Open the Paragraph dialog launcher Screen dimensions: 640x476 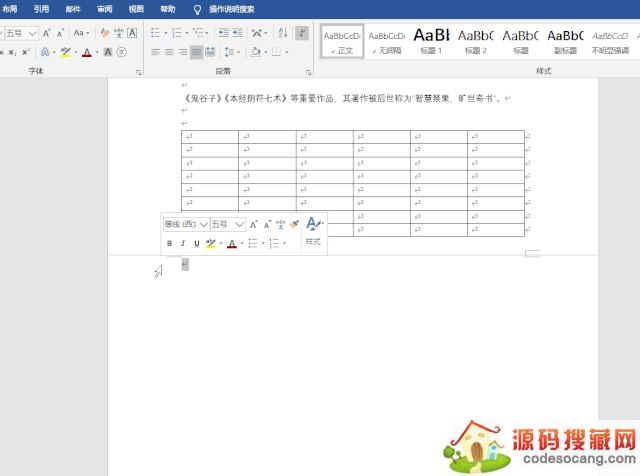pos(309,73)
